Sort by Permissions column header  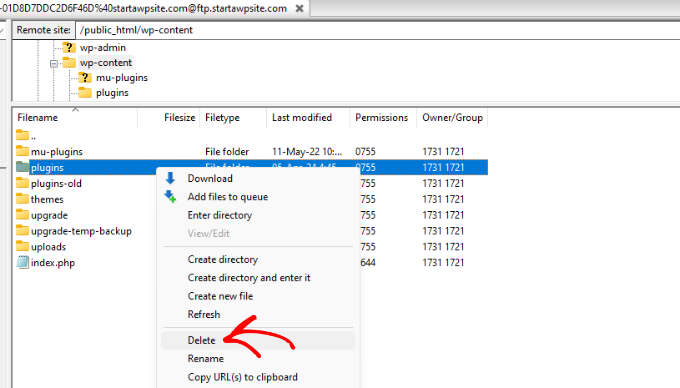coord(381,117)
